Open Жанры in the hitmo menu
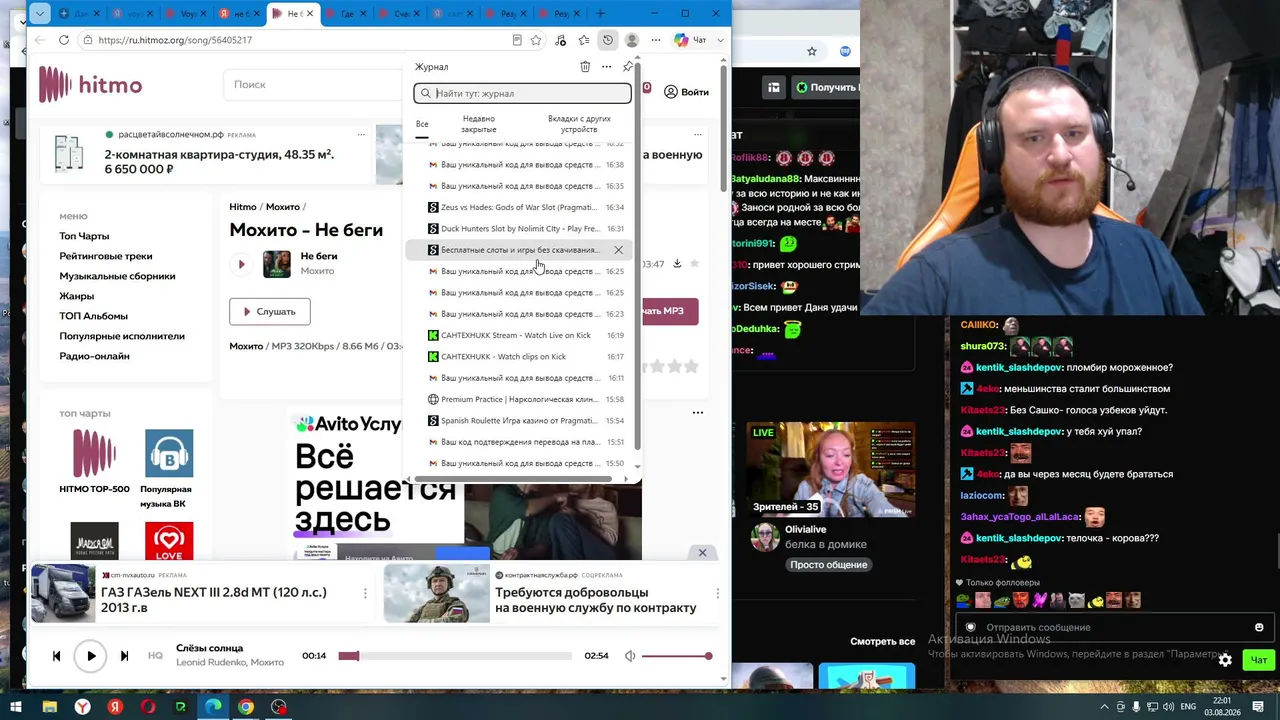1280x720 pixels. coord(76,296)
